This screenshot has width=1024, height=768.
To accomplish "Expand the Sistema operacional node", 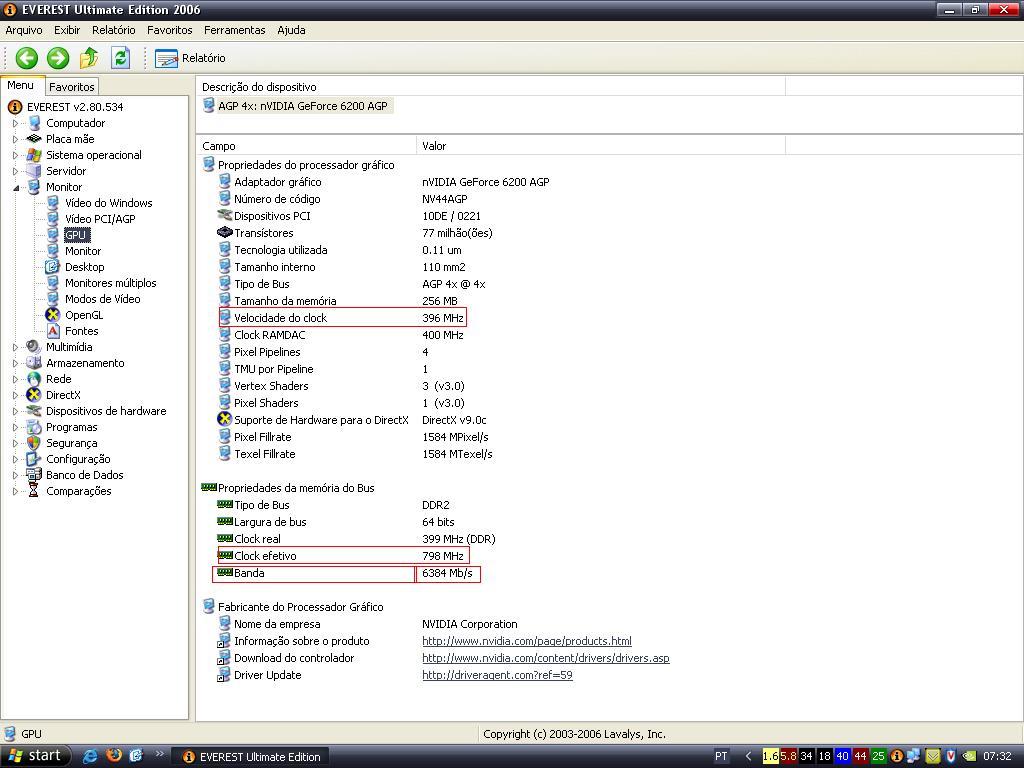I will 15,155.
